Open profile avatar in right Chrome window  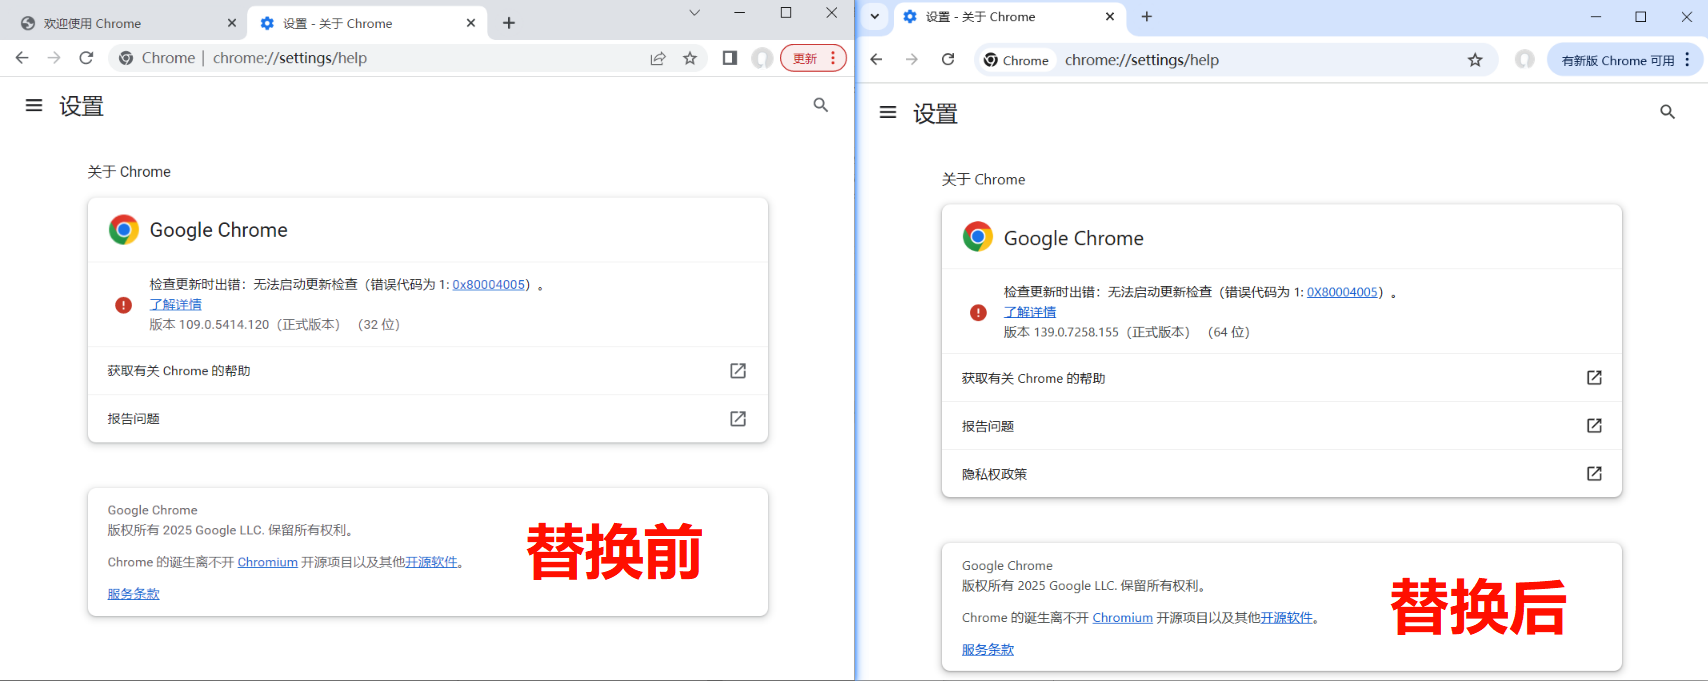(x=1525, y=60)
